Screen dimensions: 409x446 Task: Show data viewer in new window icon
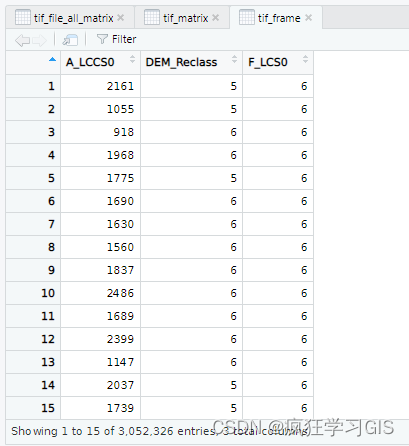tap(70, 40)
